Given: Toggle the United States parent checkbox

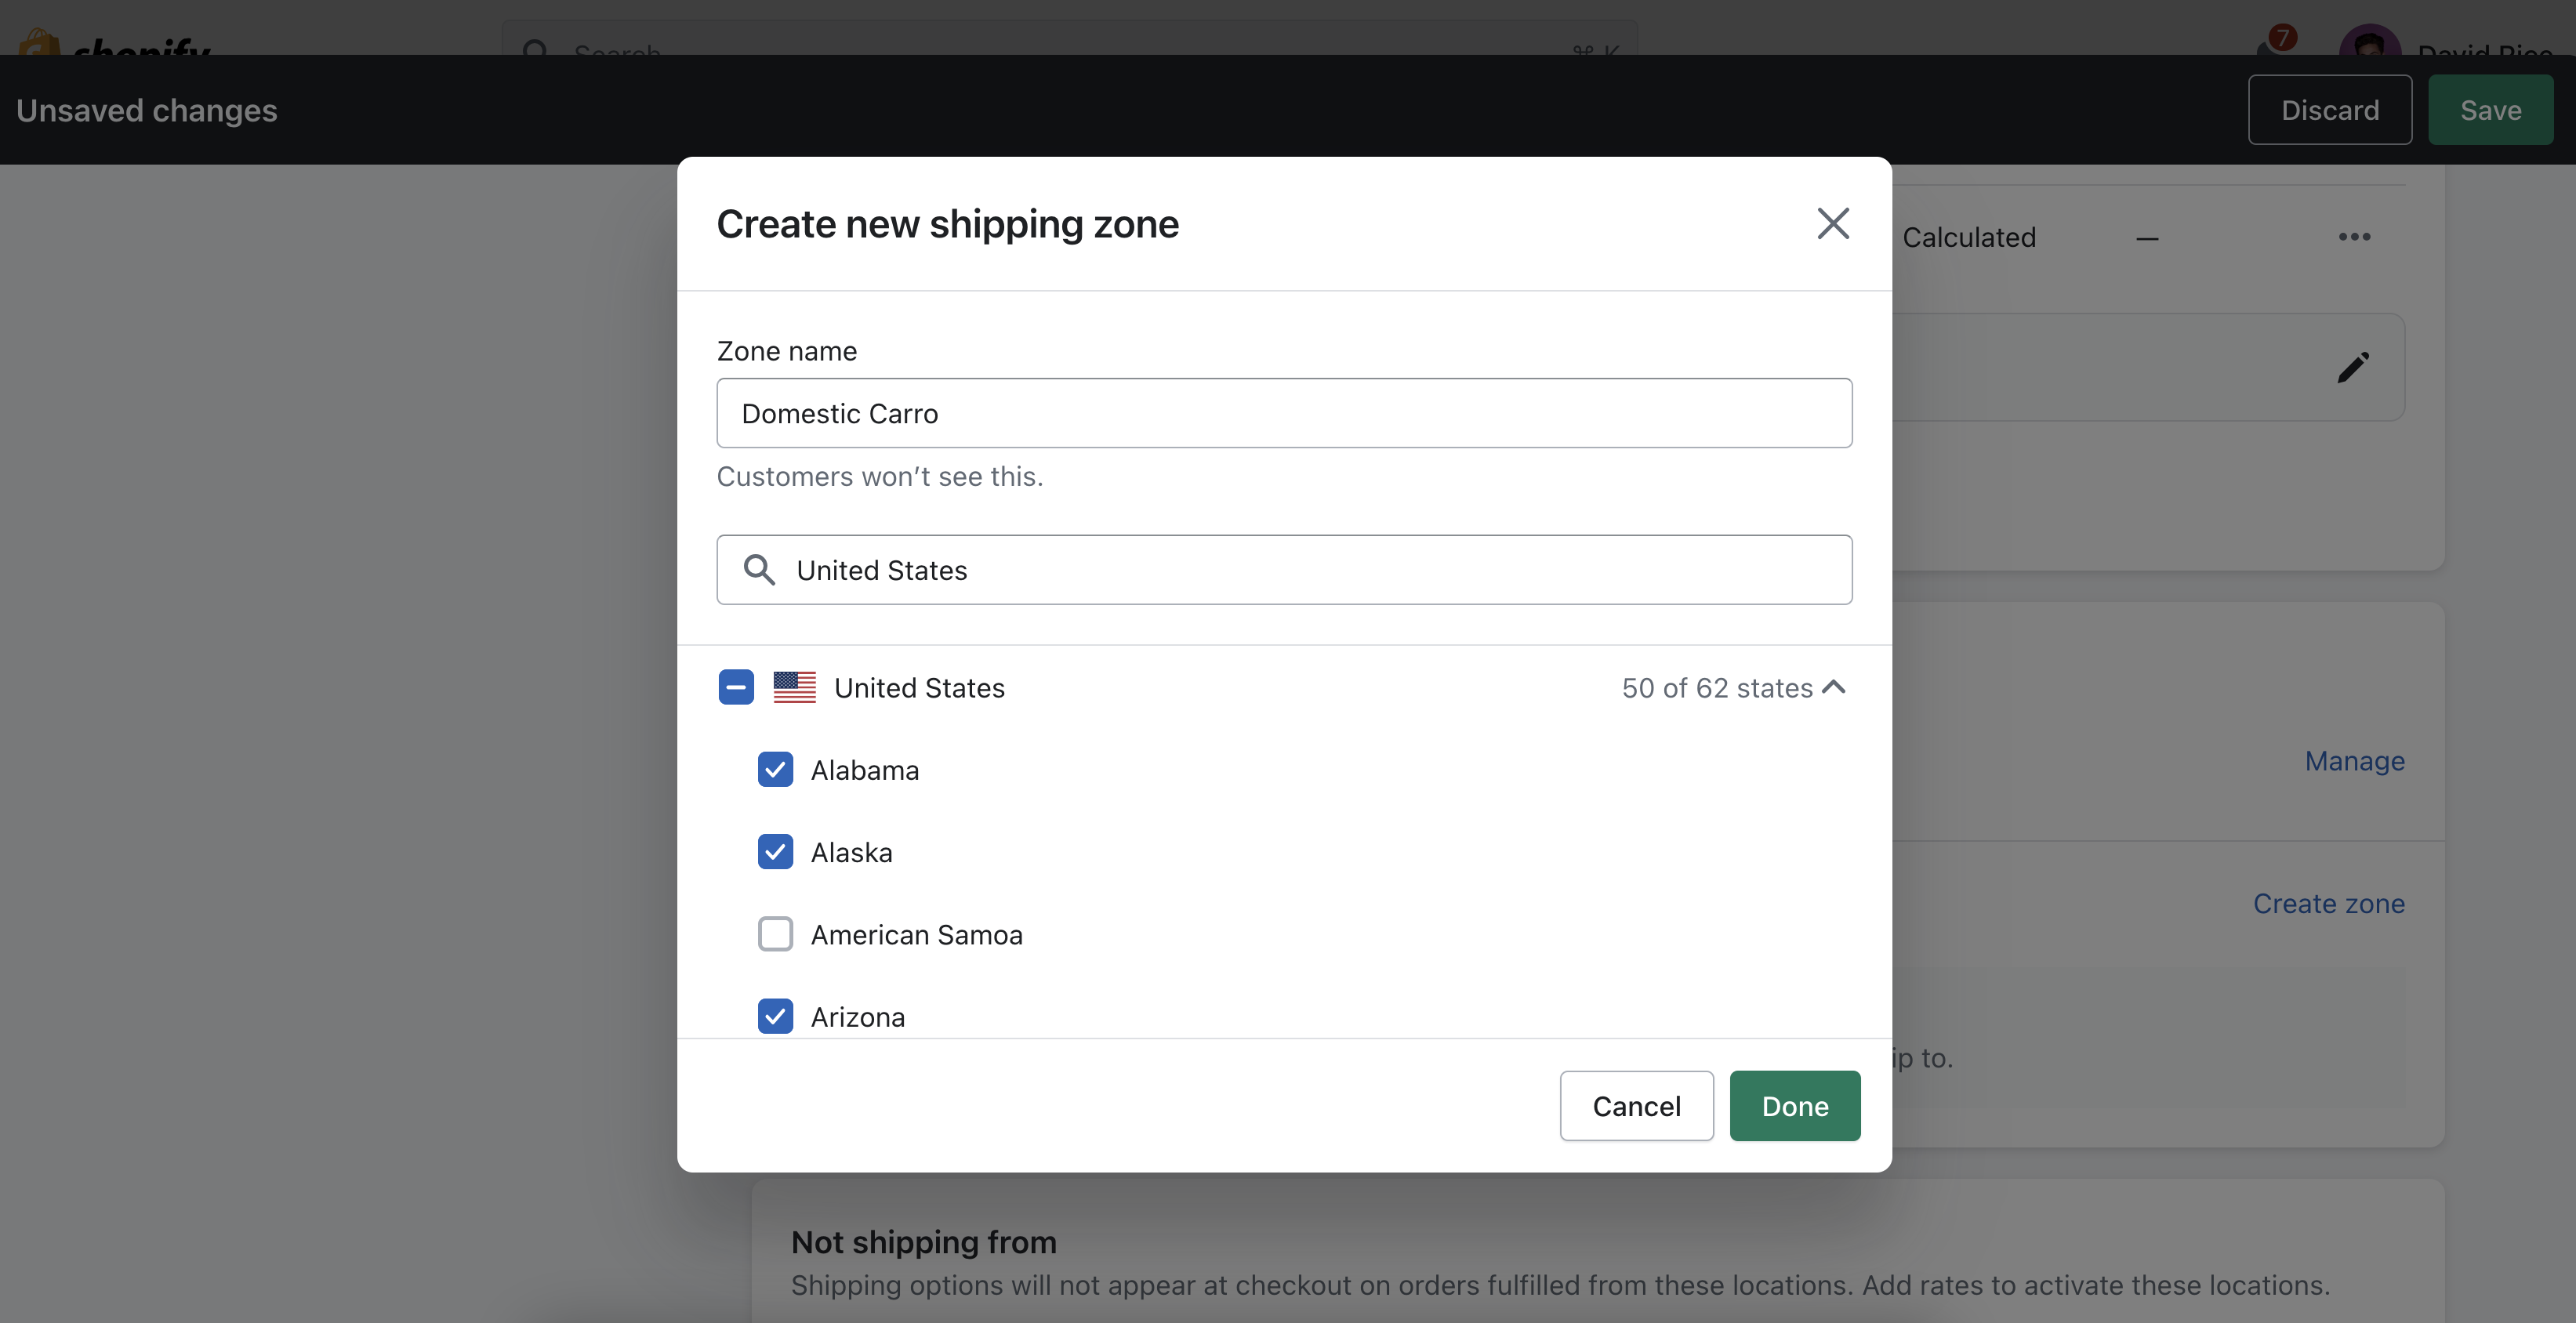Looking at the screenshot, I should 736,687.
